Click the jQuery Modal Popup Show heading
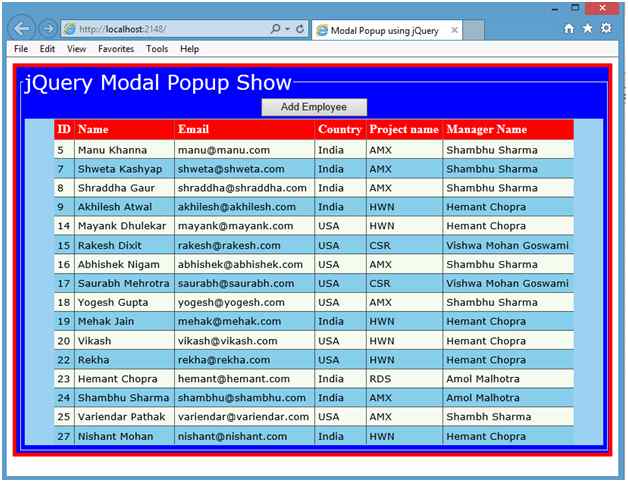This screenshot has height=482, width=628. click(x=158, y=83)
